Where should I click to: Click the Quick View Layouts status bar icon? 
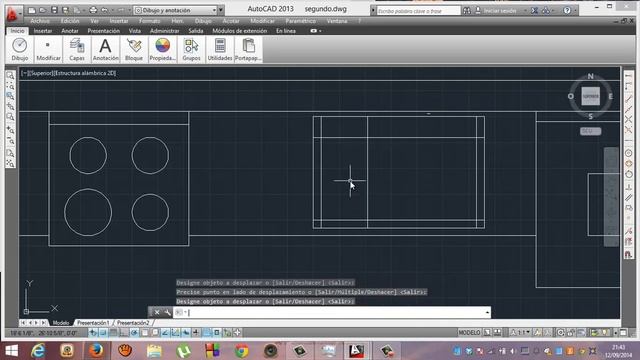click(487, 333)
